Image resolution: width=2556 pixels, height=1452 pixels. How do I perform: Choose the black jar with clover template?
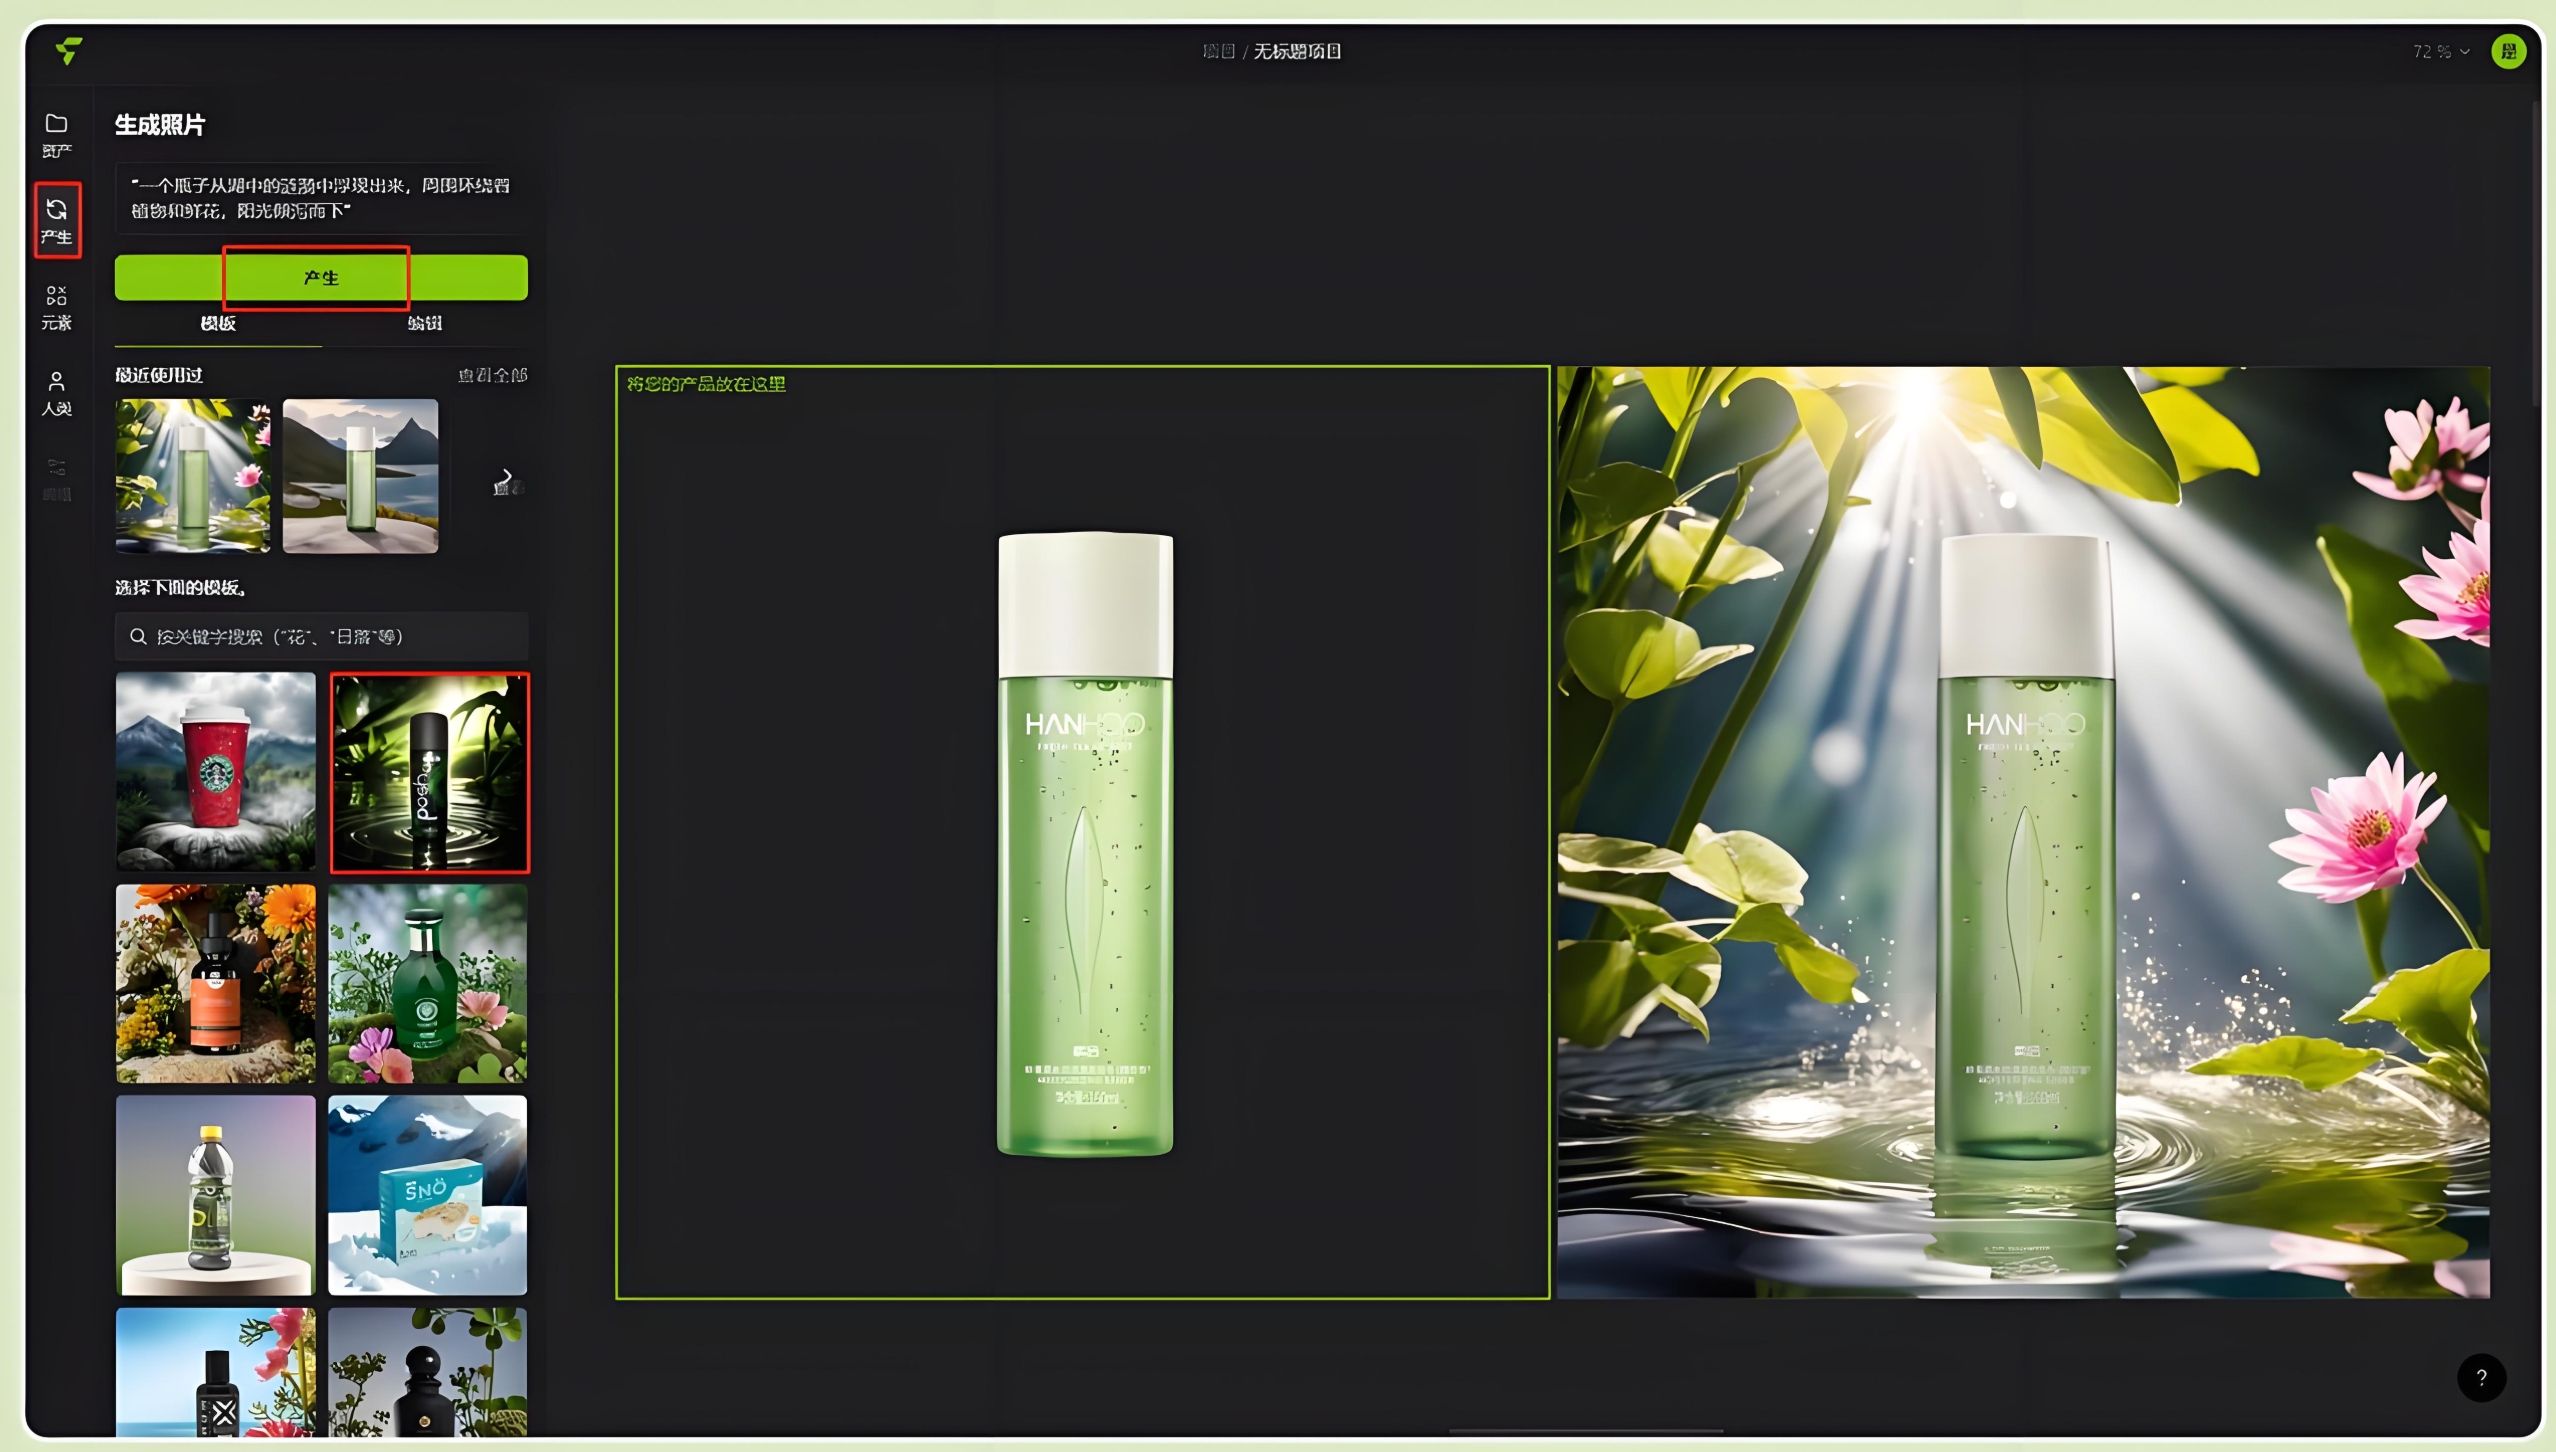[x=428, y=1372]
